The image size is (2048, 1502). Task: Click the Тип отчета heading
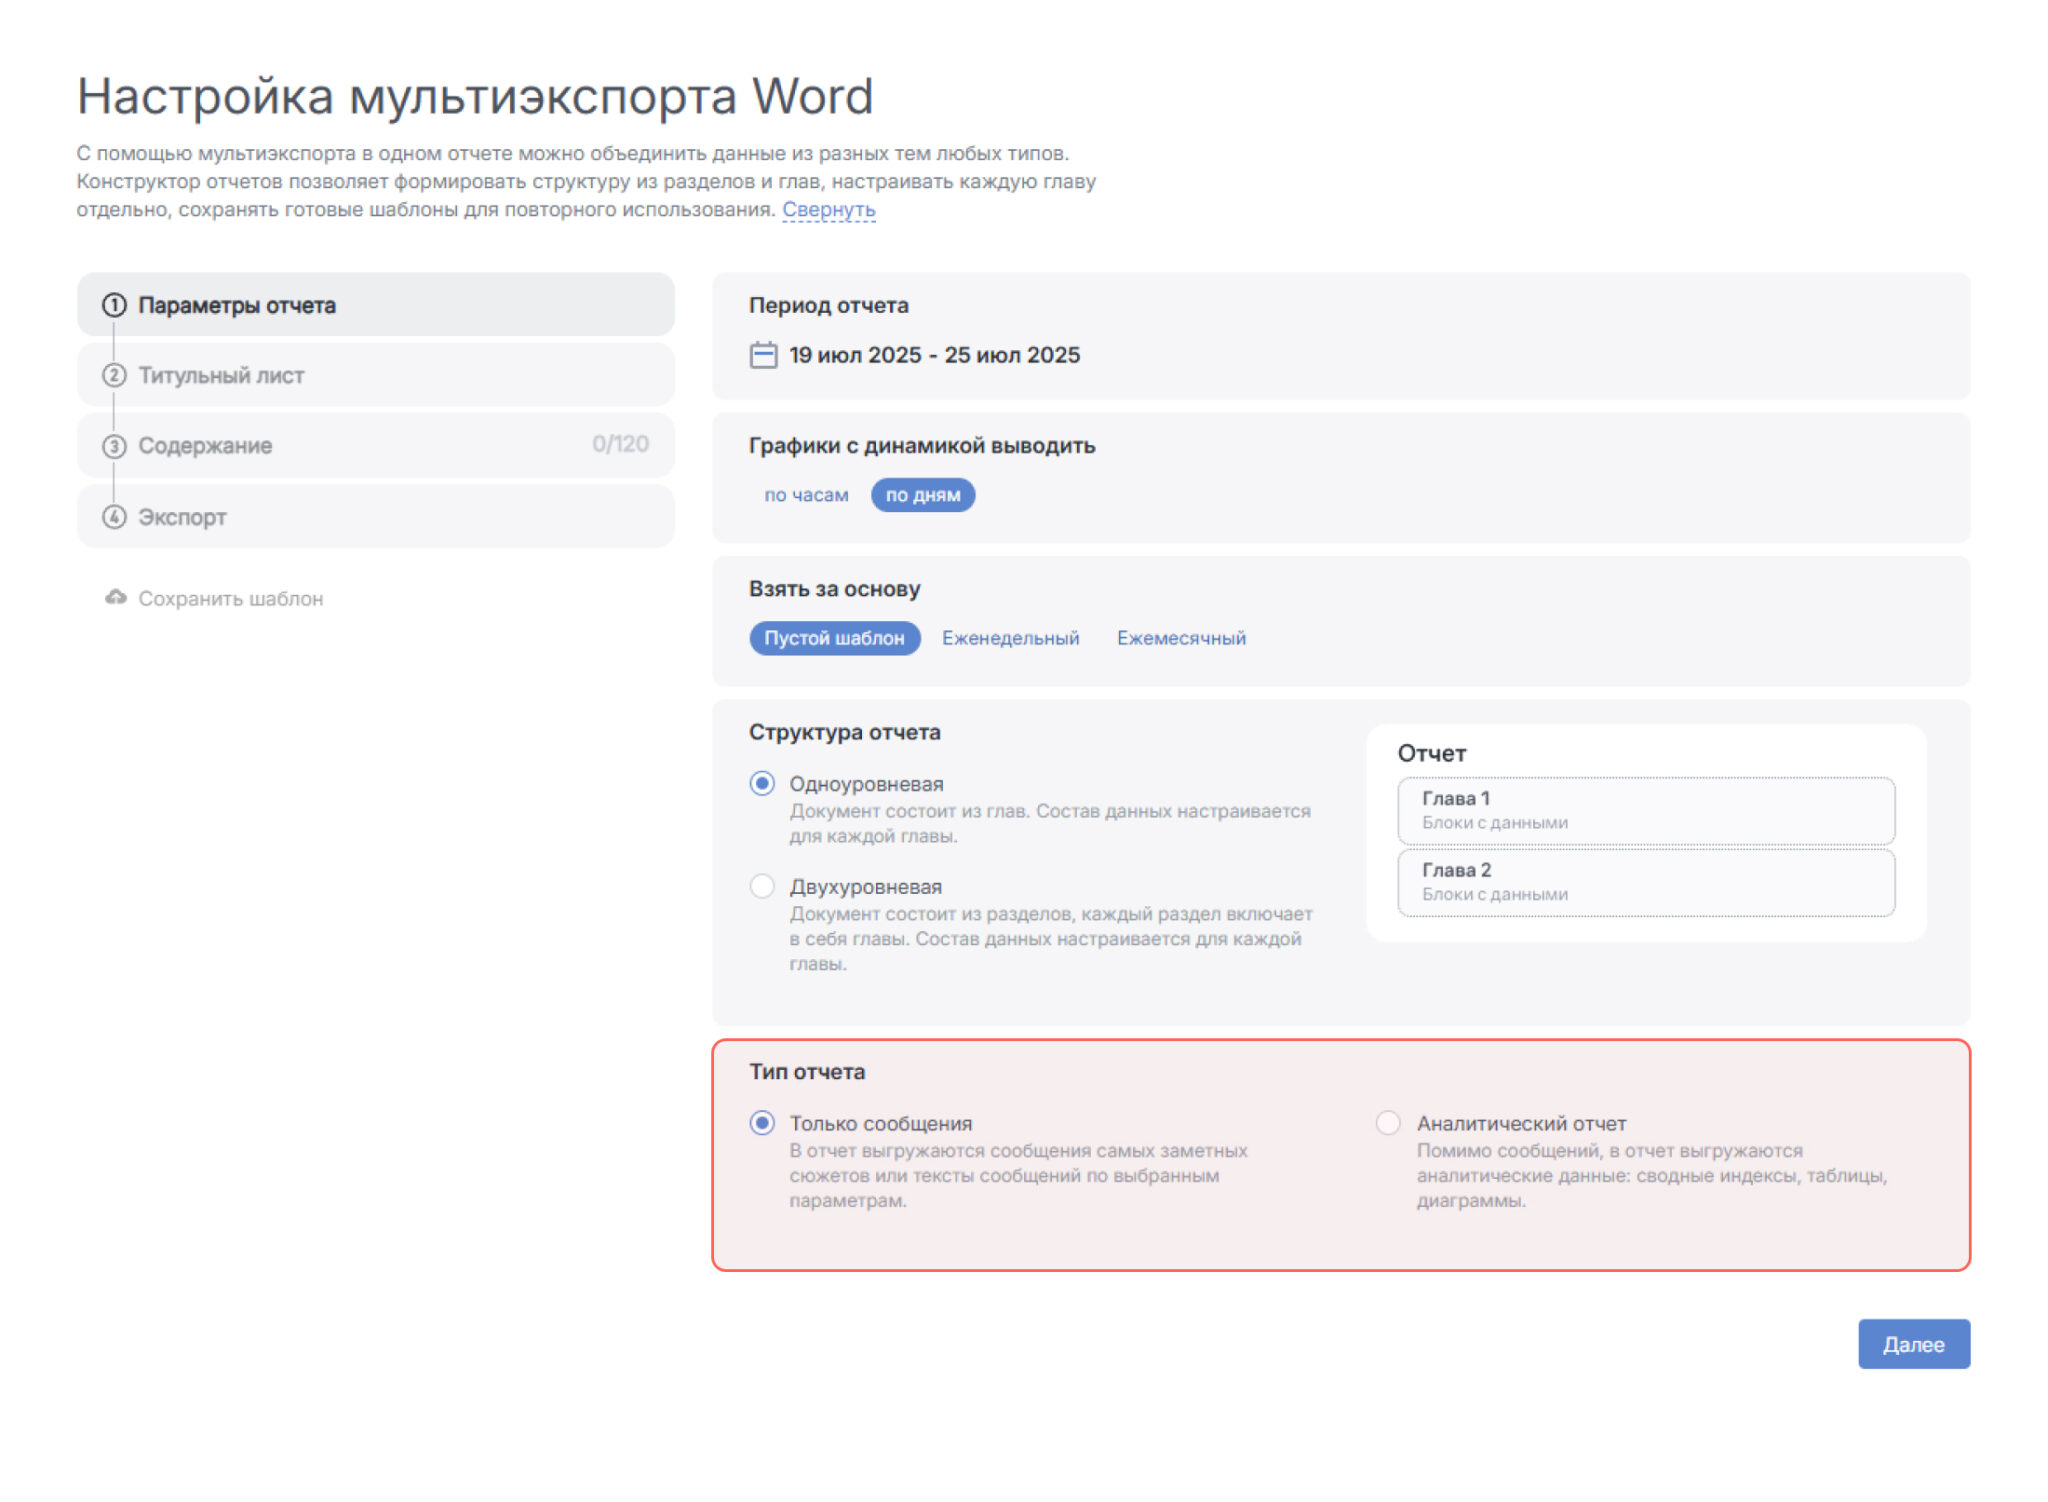(x=807, y=1072)
